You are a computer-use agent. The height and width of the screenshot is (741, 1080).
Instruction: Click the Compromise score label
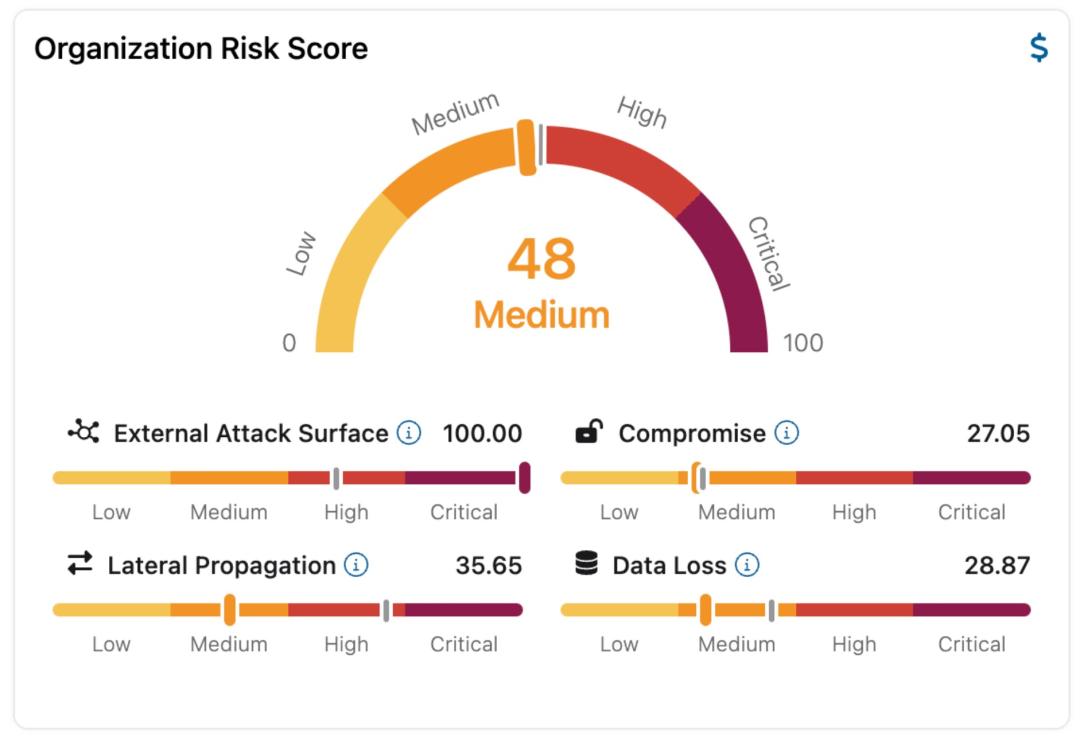691,433
